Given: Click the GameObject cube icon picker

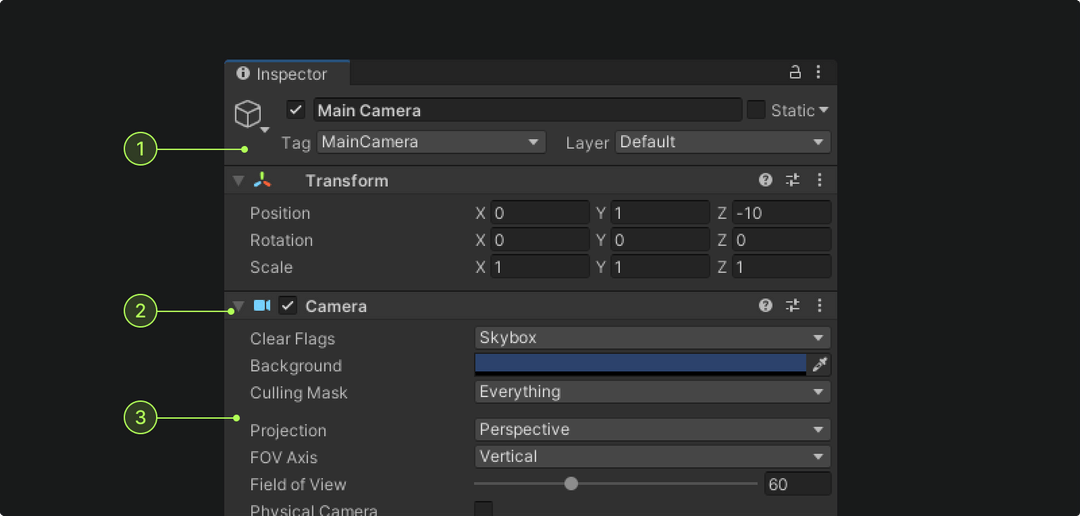Looking at the screenshot, I should coord(249,113).
